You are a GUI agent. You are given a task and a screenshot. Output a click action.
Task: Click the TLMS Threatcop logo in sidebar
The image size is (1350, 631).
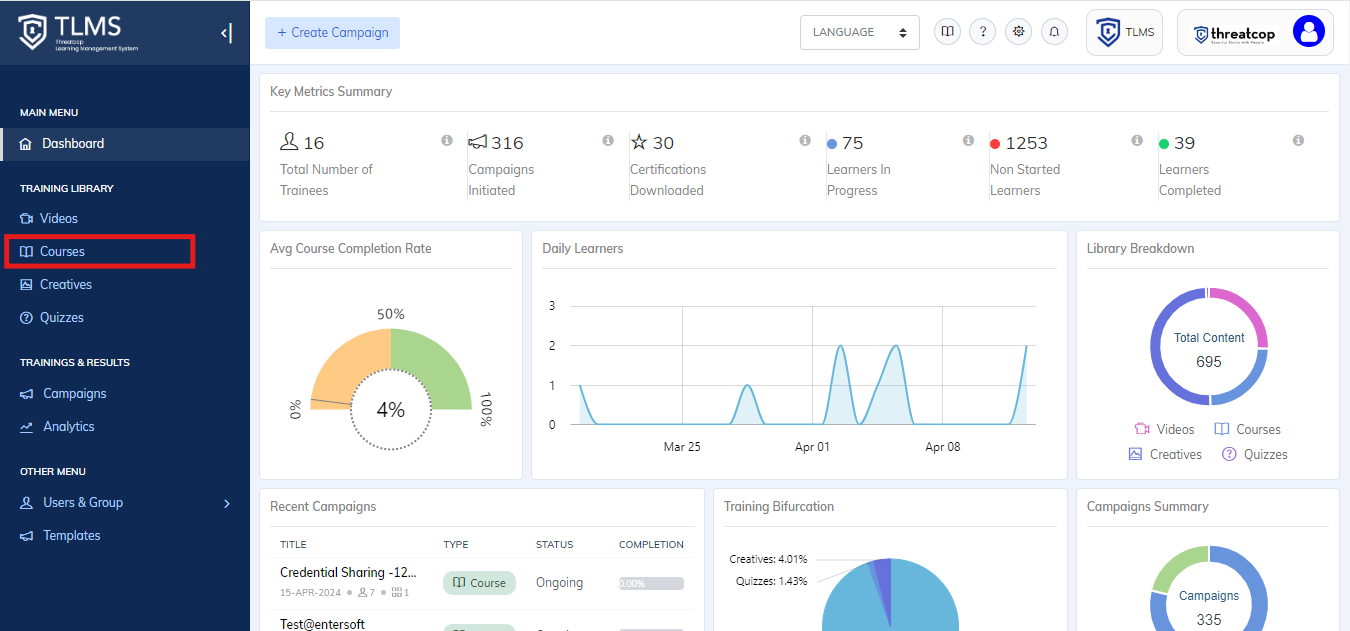point(78,32)
